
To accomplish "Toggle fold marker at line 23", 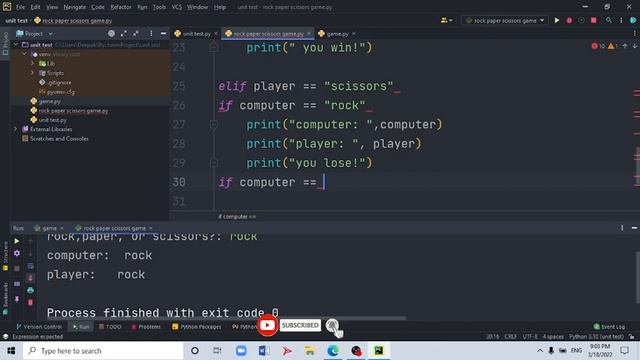I will (213, 48).
